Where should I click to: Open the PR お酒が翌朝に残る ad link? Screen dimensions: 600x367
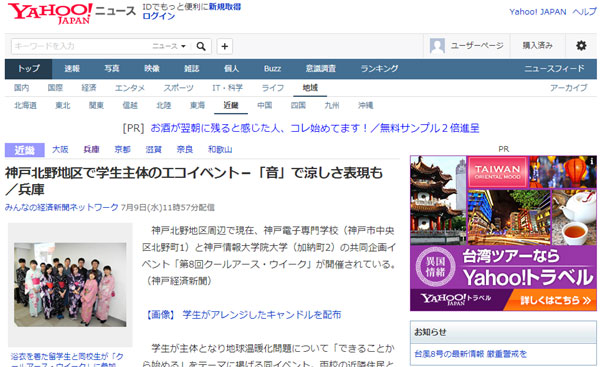click(315, 128)
